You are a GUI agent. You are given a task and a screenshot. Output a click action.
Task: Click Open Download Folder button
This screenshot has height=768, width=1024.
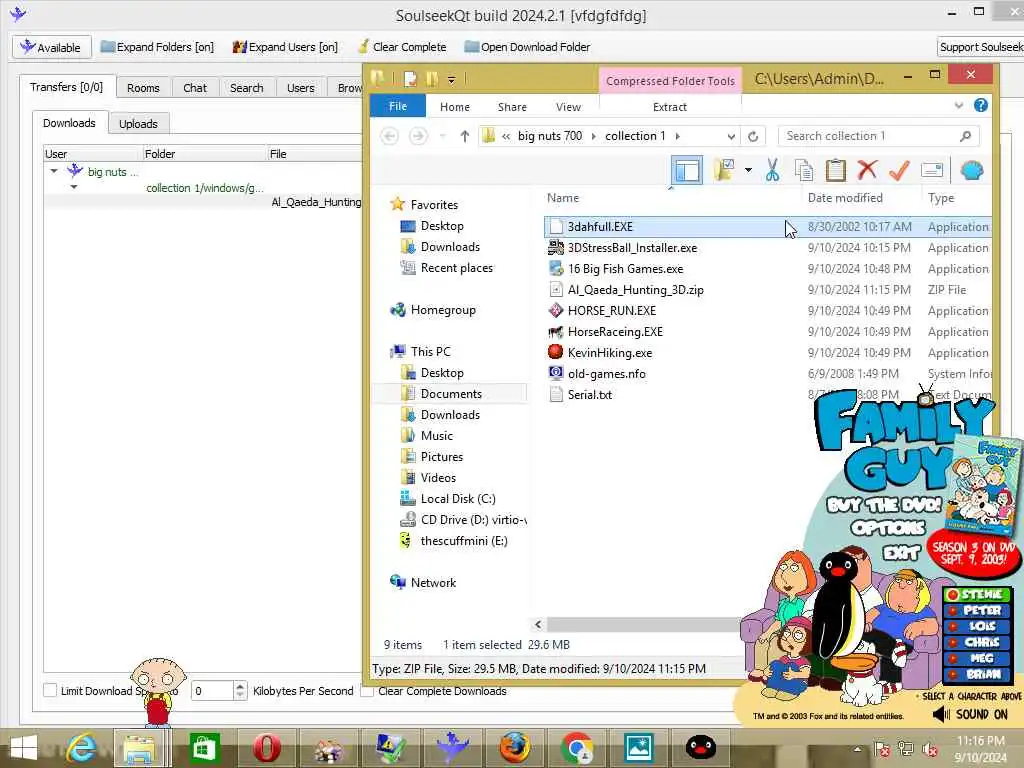(x=527, y=47)
